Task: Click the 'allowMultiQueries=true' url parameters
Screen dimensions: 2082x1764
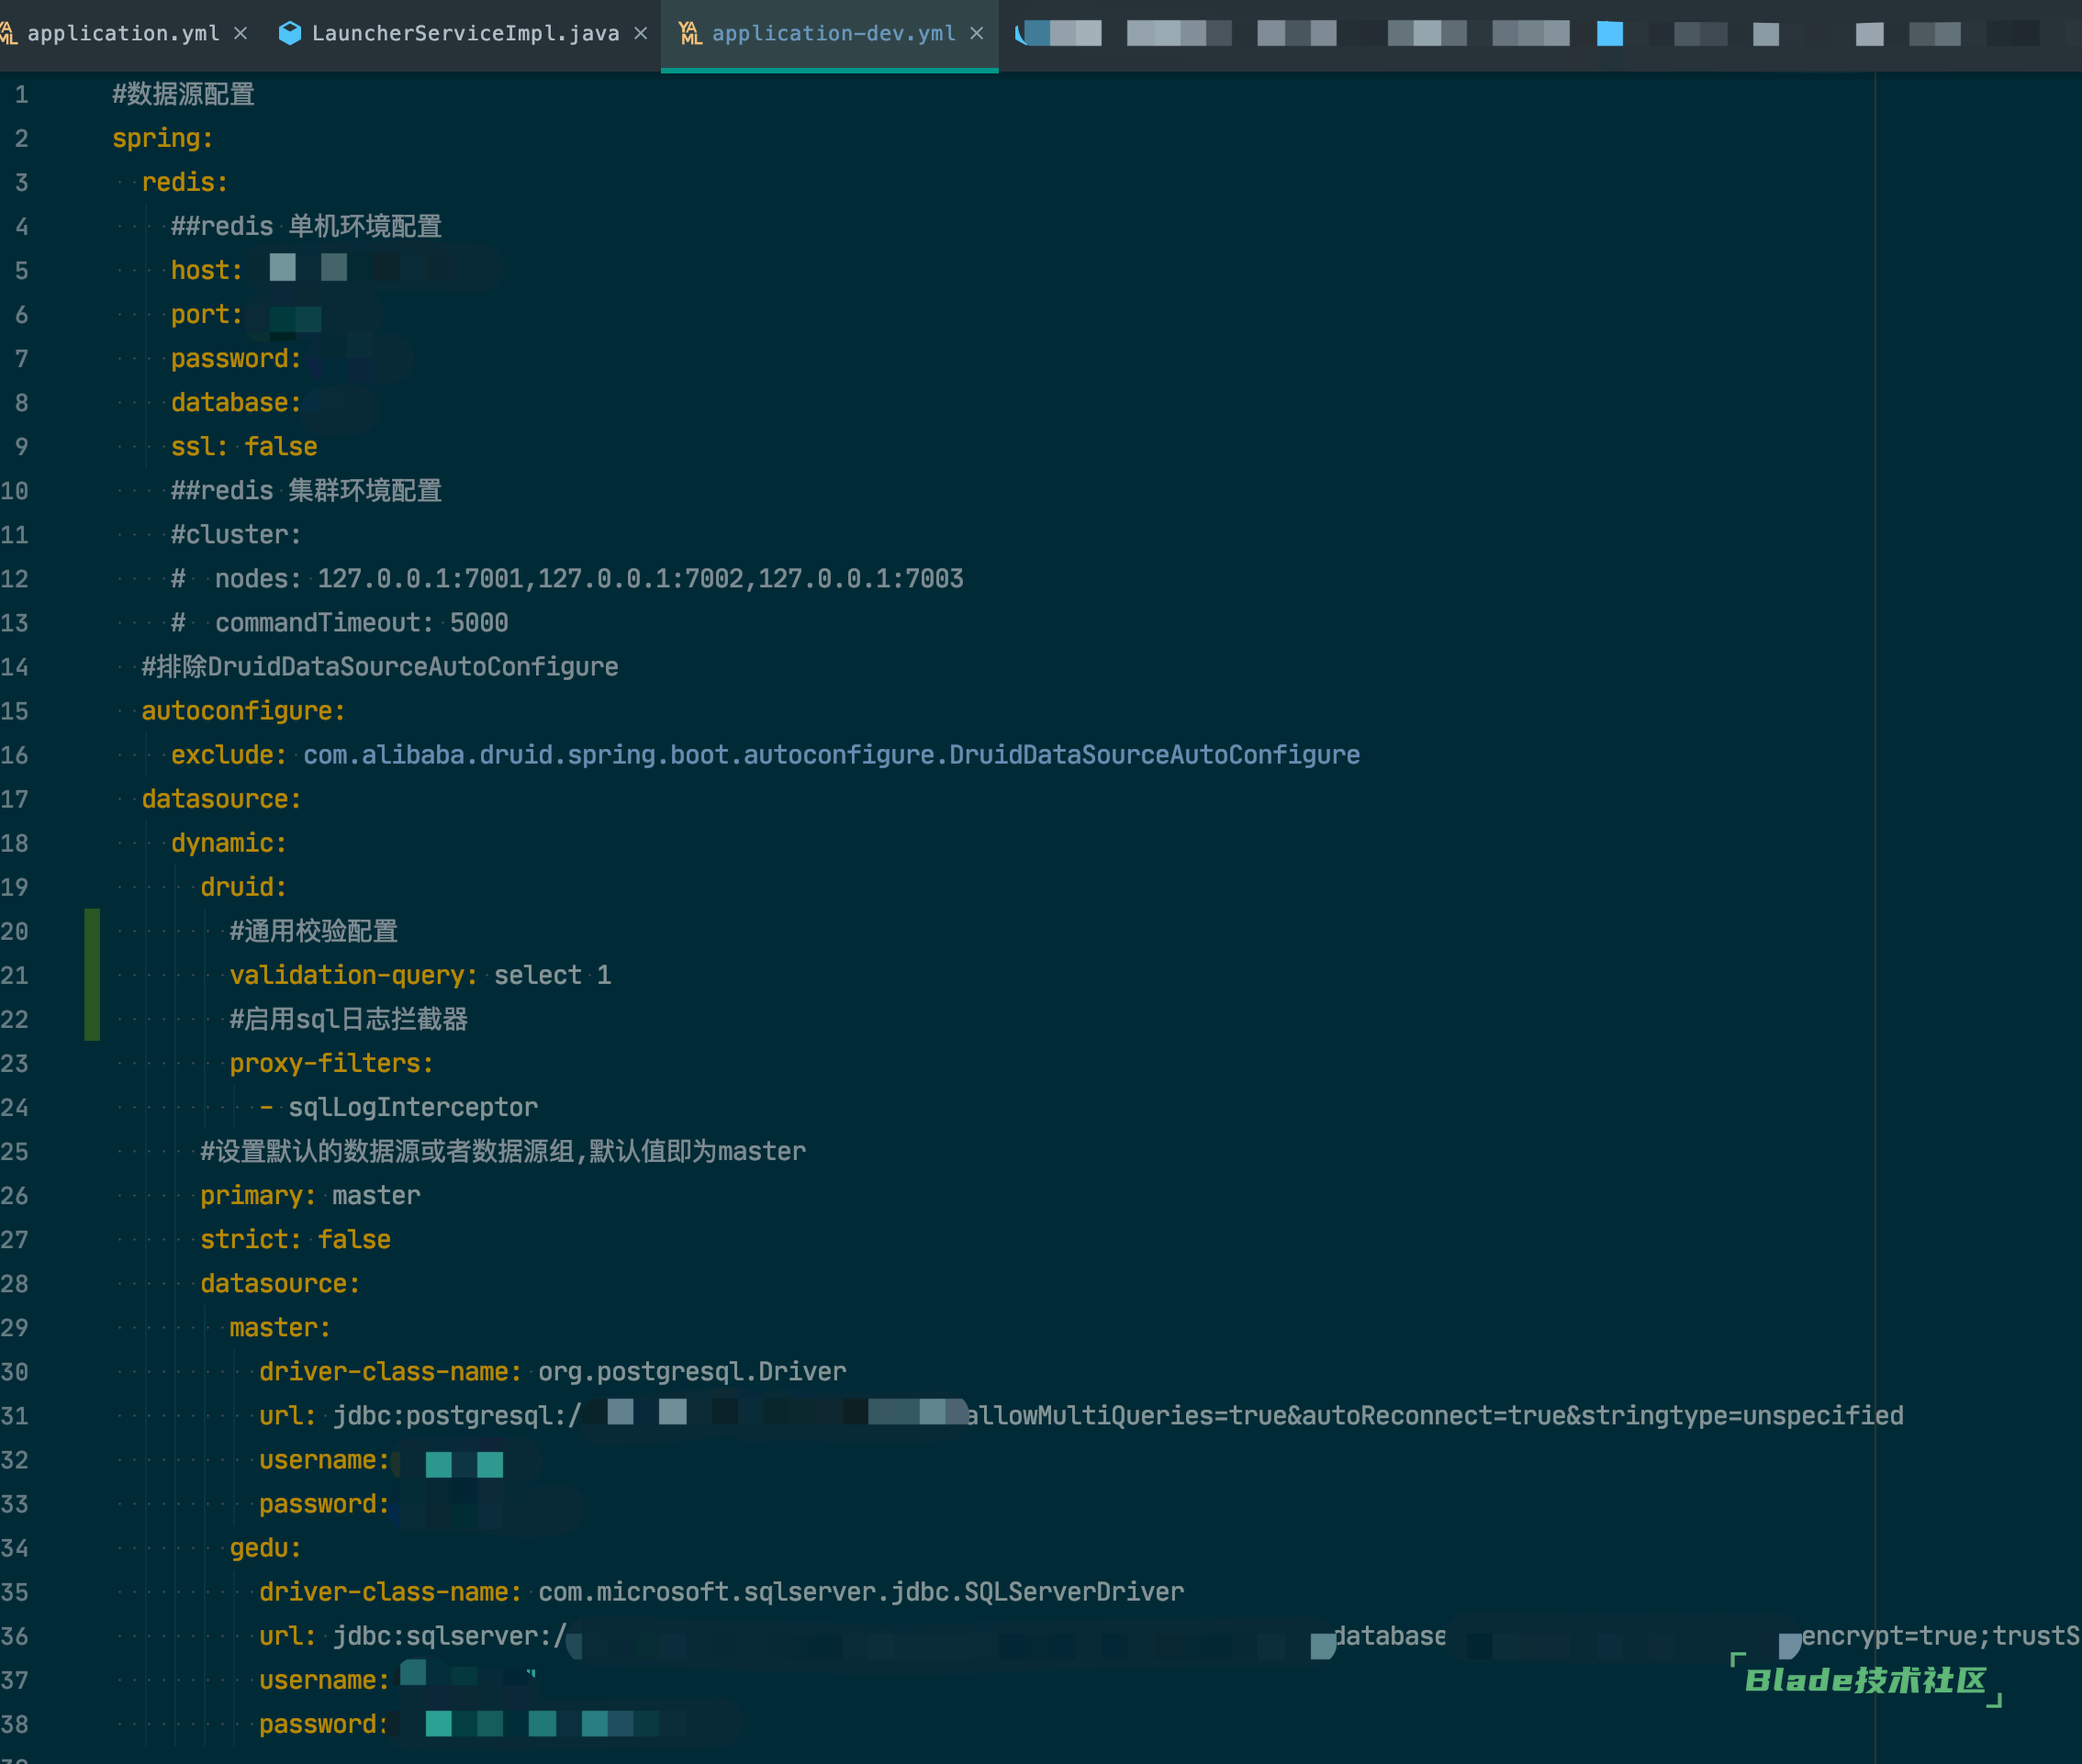Action: [1434, 1415]
